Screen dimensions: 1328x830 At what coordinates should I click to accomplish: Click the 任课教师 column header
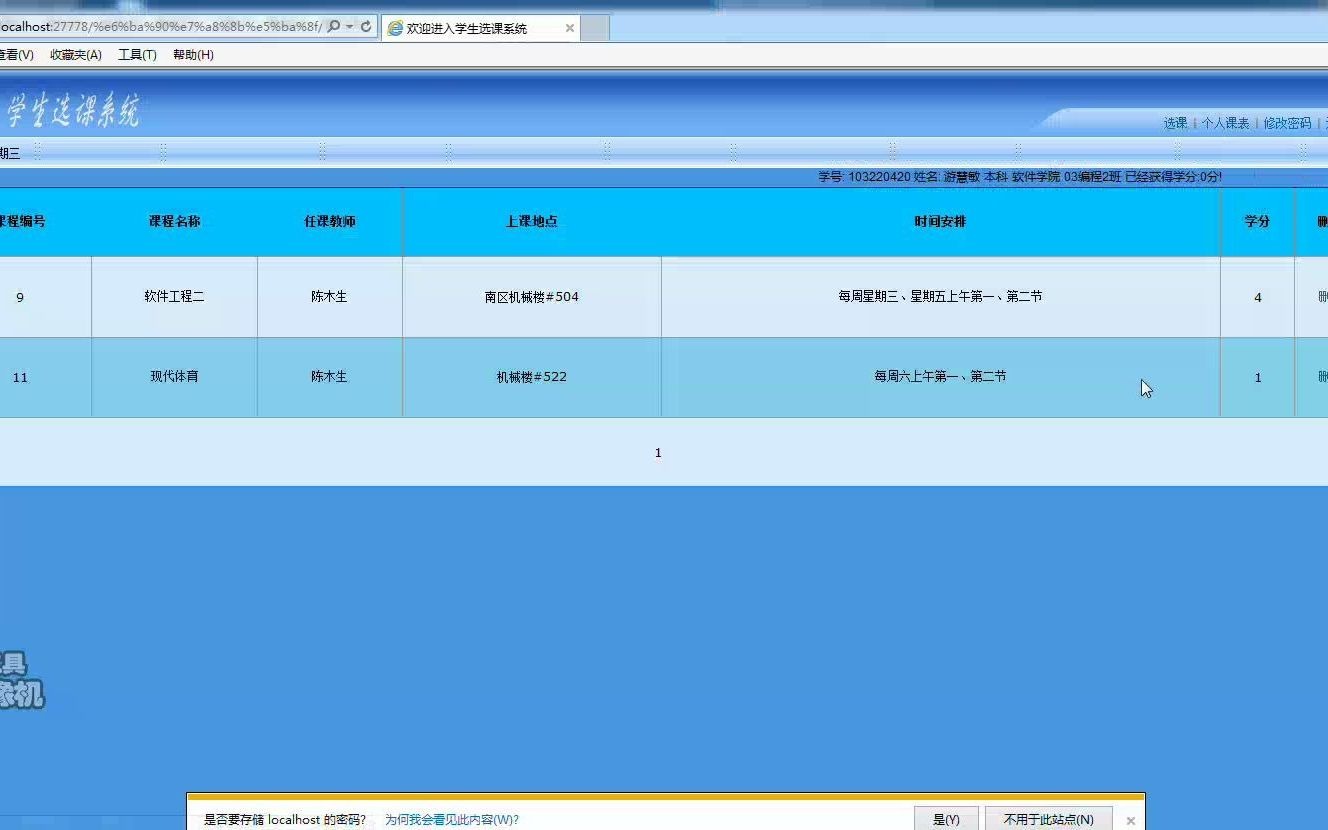click(x=329, y=221)
